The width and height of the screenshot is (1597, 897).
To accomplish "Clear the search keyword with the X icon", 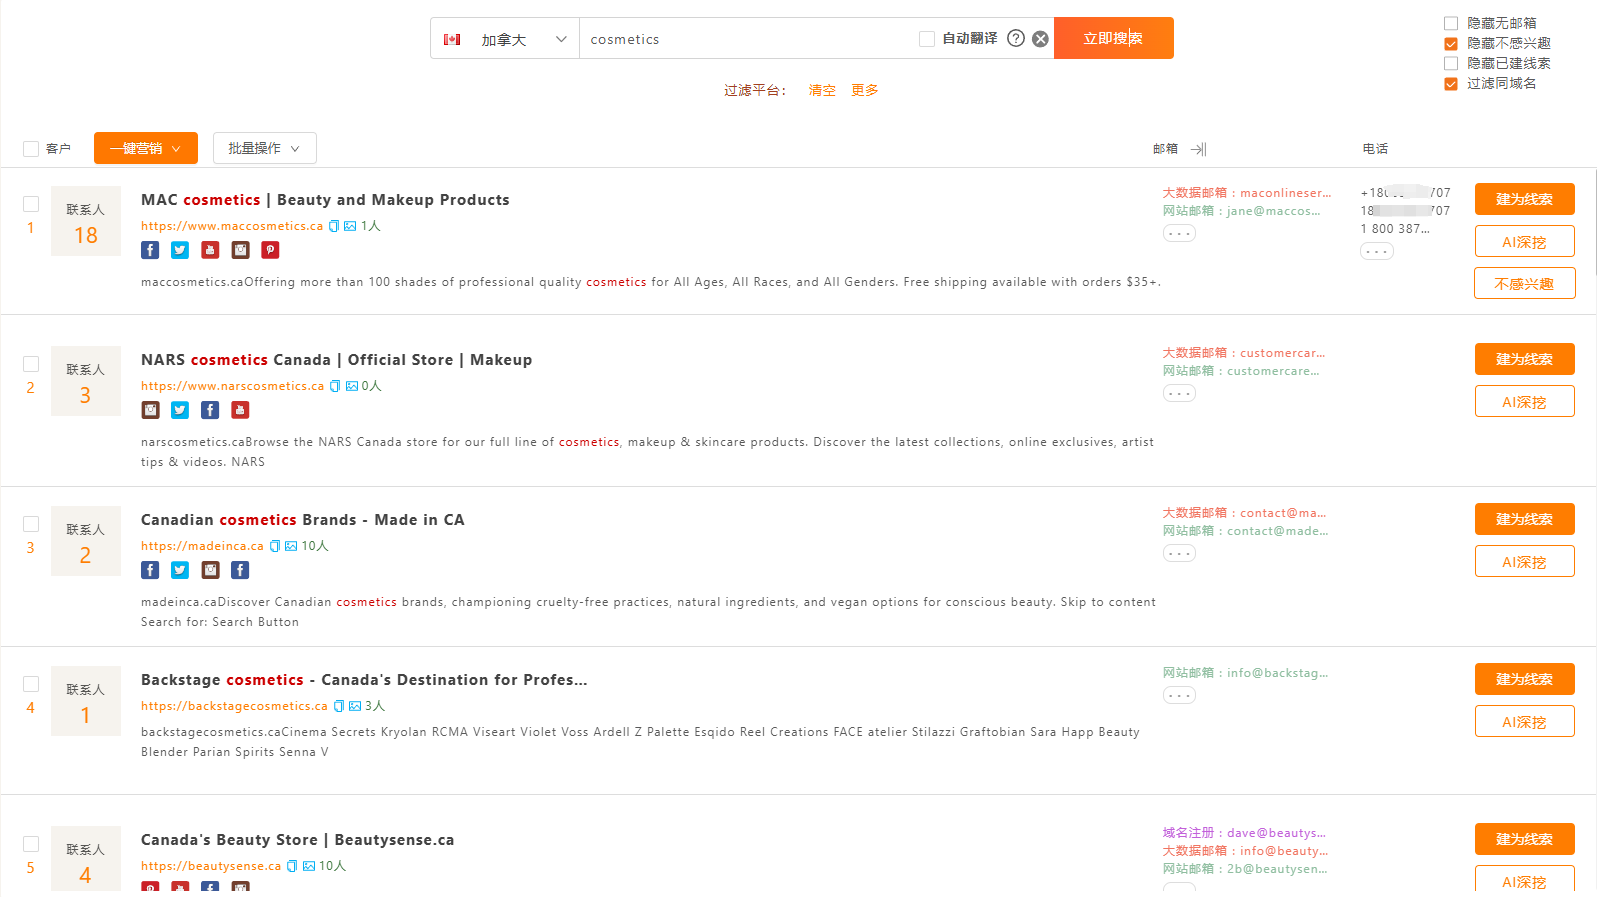I will click(1040, 39).
